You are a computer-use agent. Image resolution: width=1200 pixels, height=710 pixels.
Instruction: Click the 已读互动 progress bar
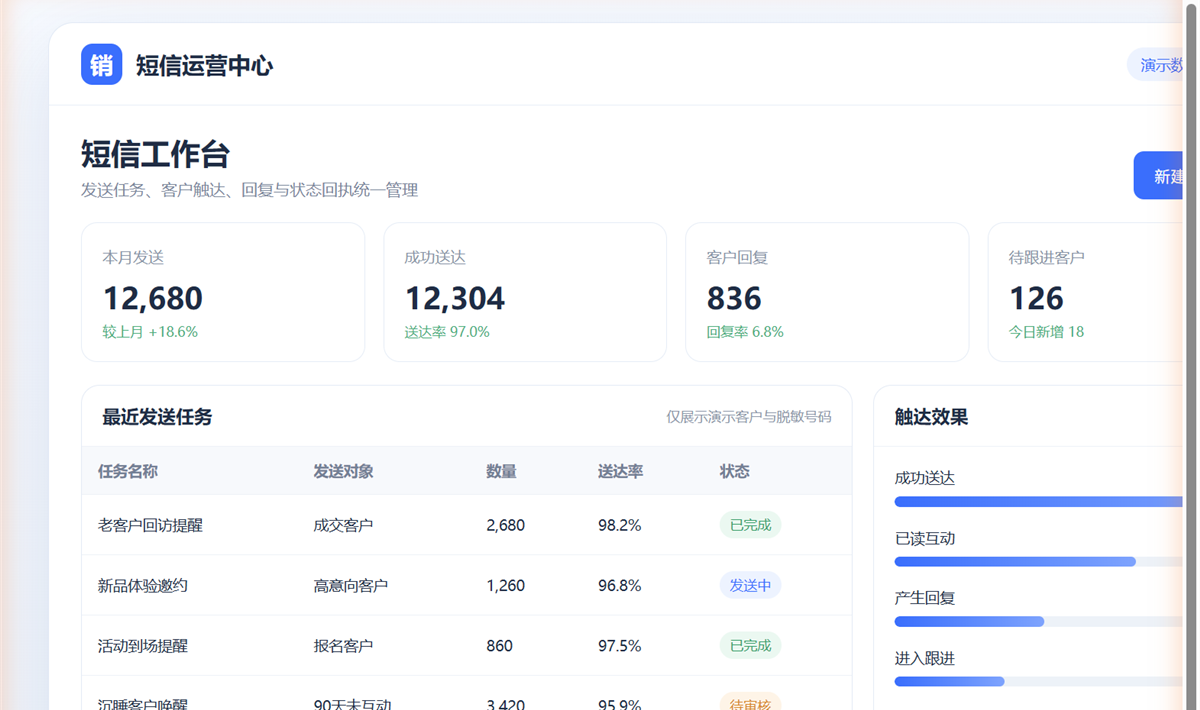click(1039, 562)
